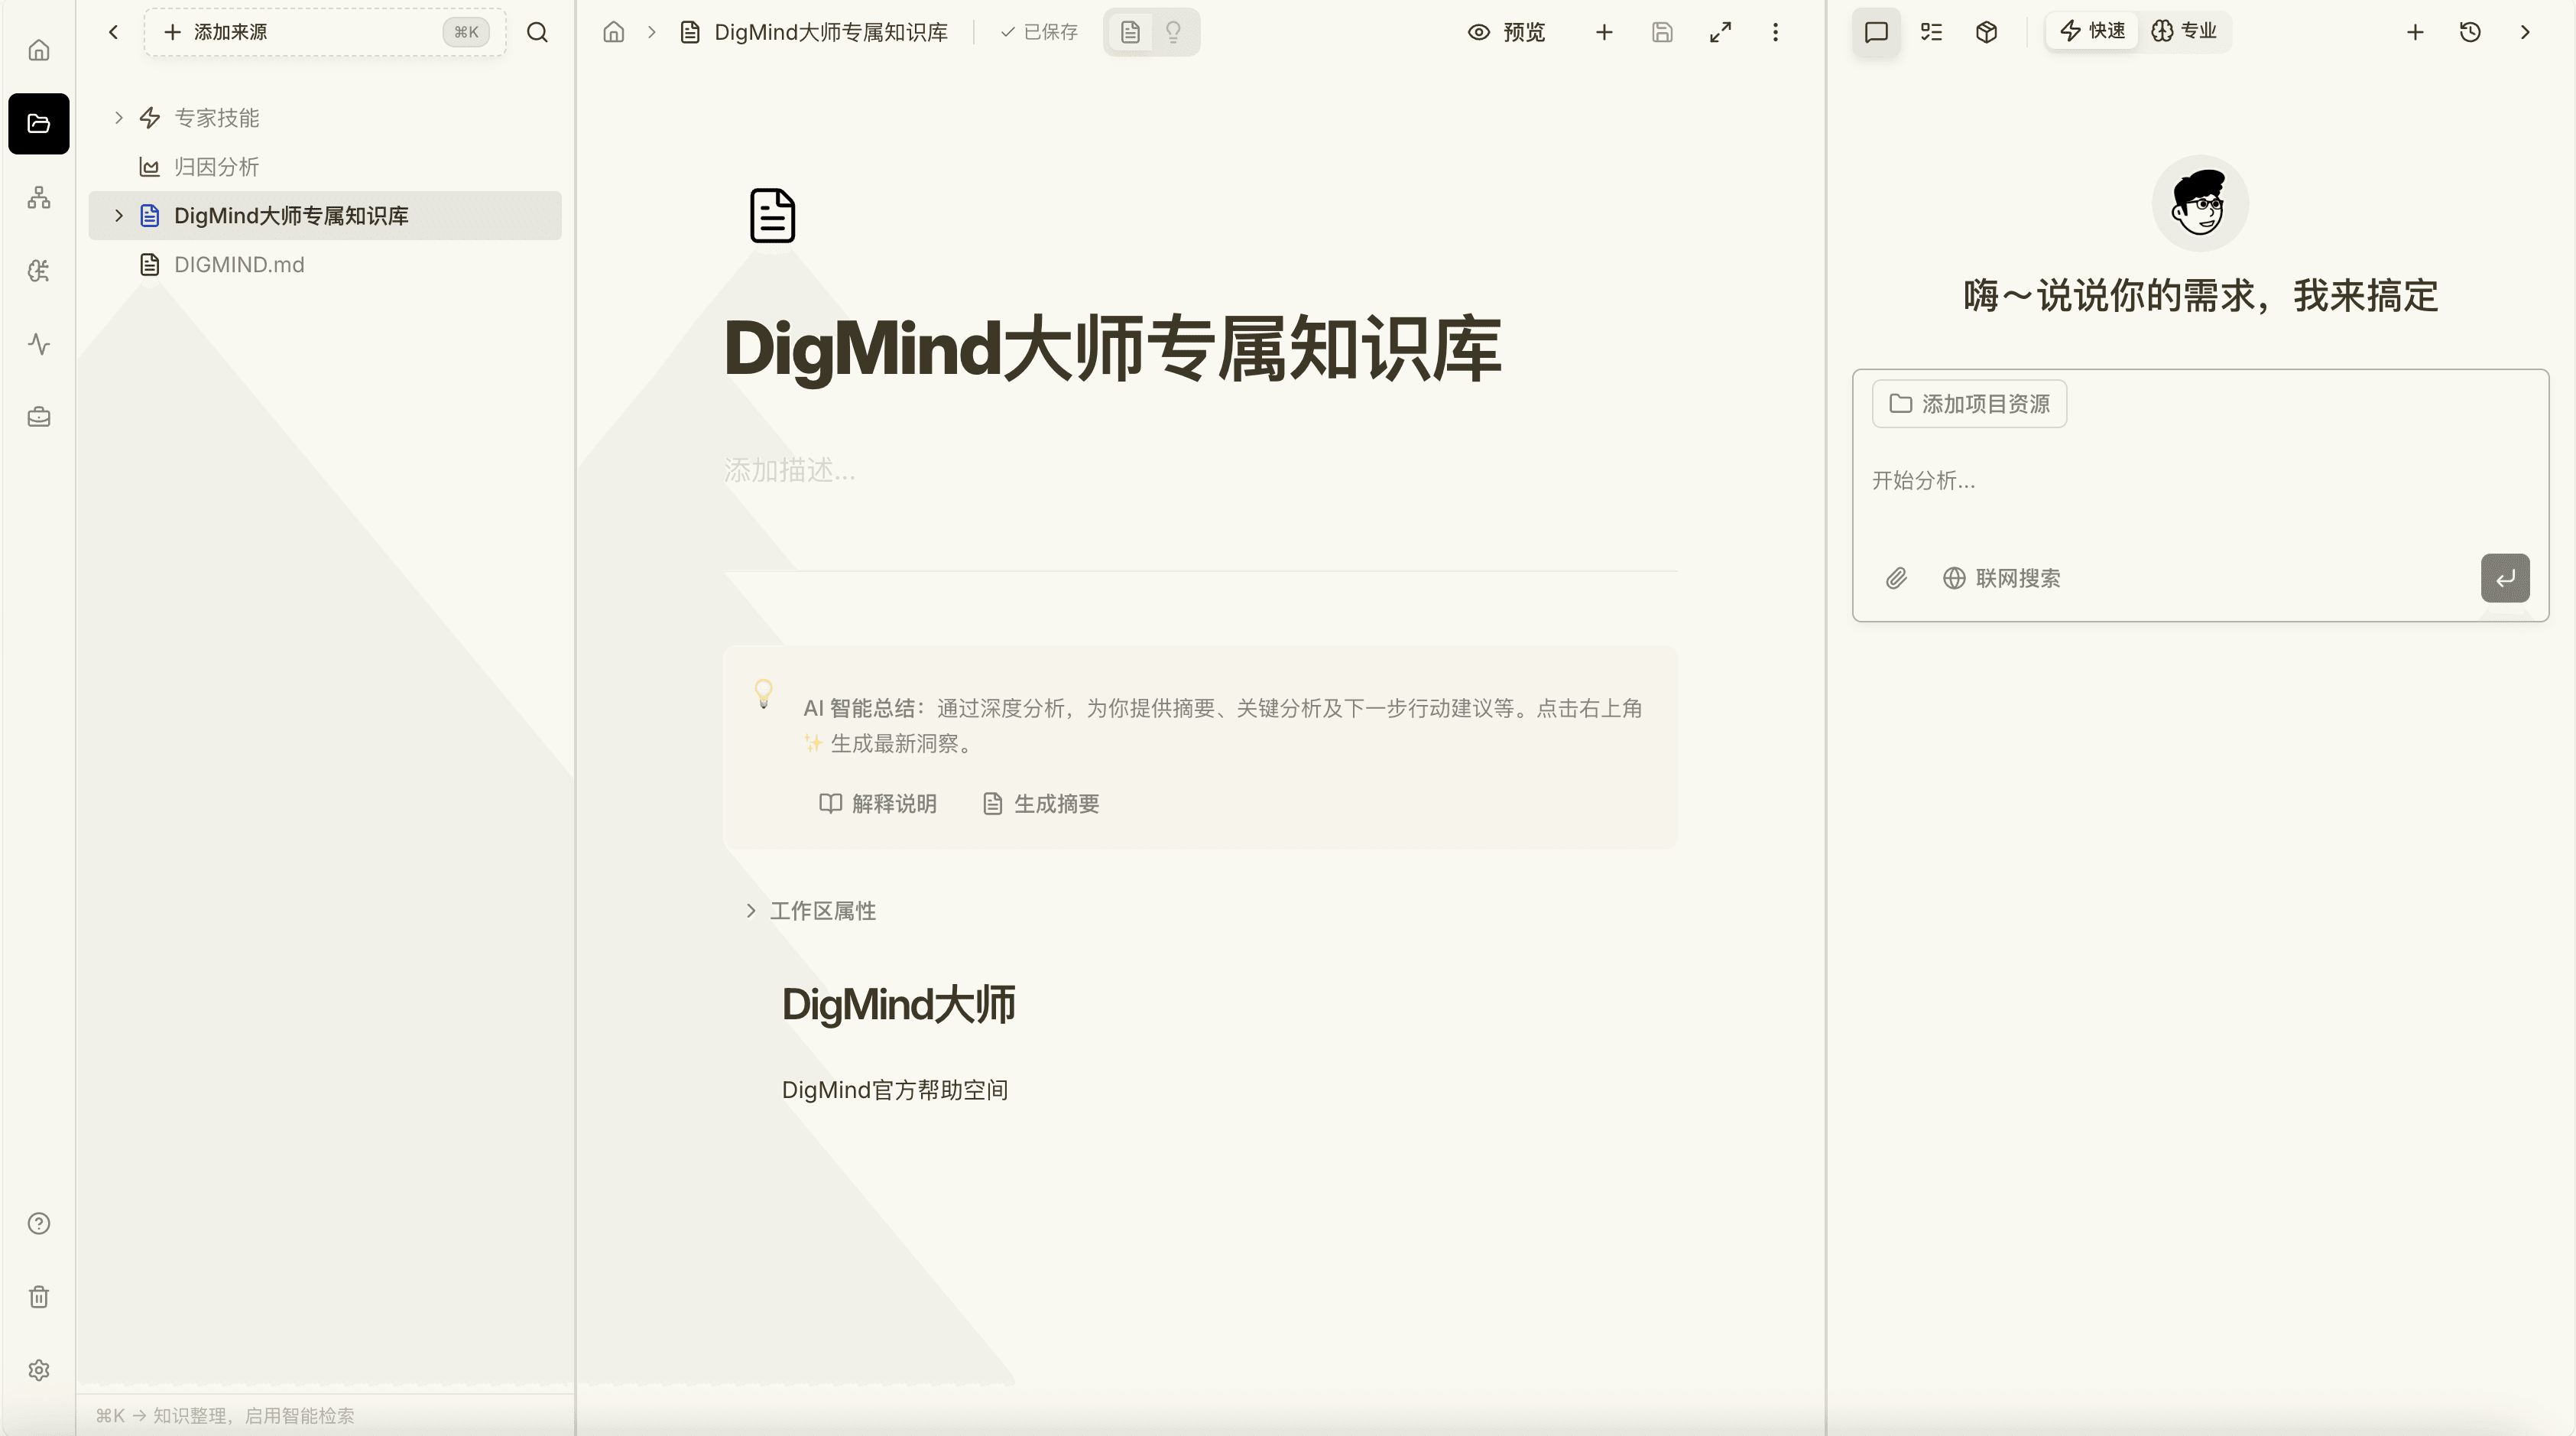Screen dimensions: 2576x1436
Task: Open the trash bin icon
Action: [38, 1296]
